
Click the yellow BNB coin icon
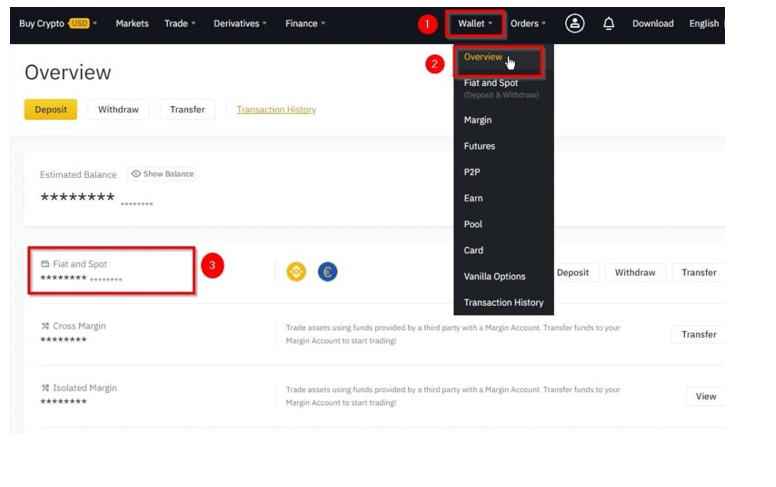(x=296, y=272)
